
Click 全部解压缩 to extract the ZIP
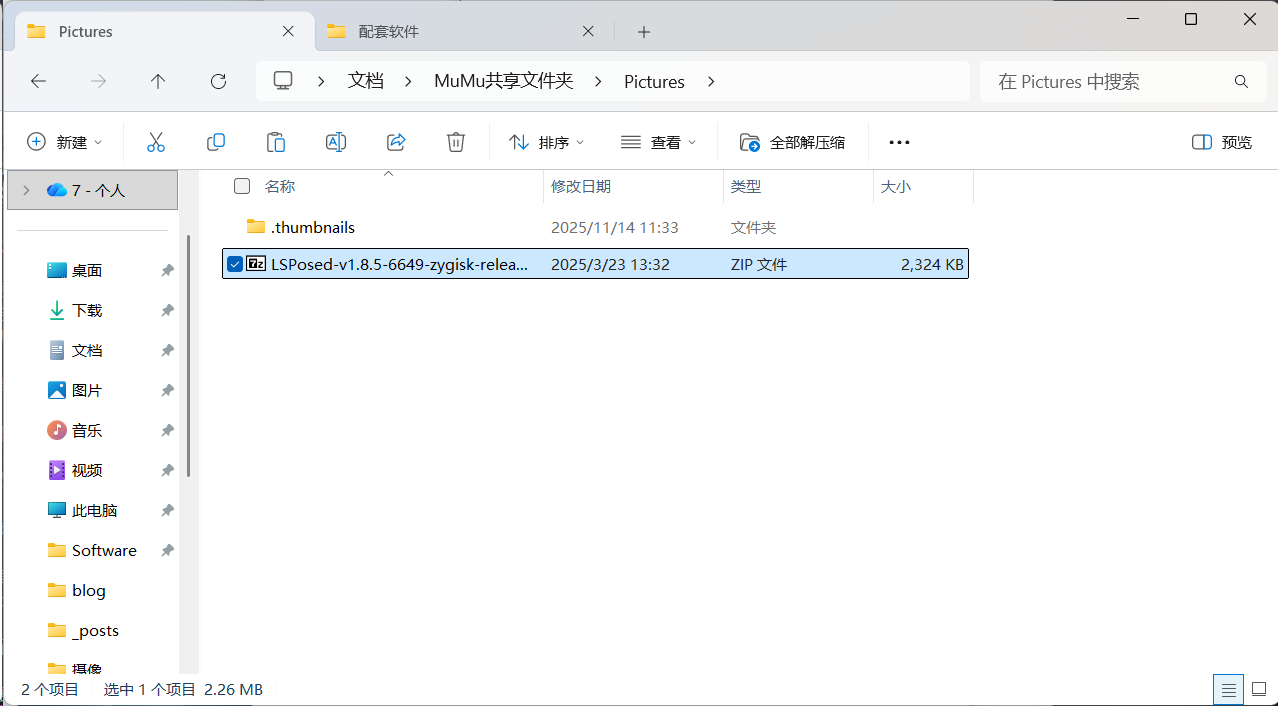click(x=793, y=141)
